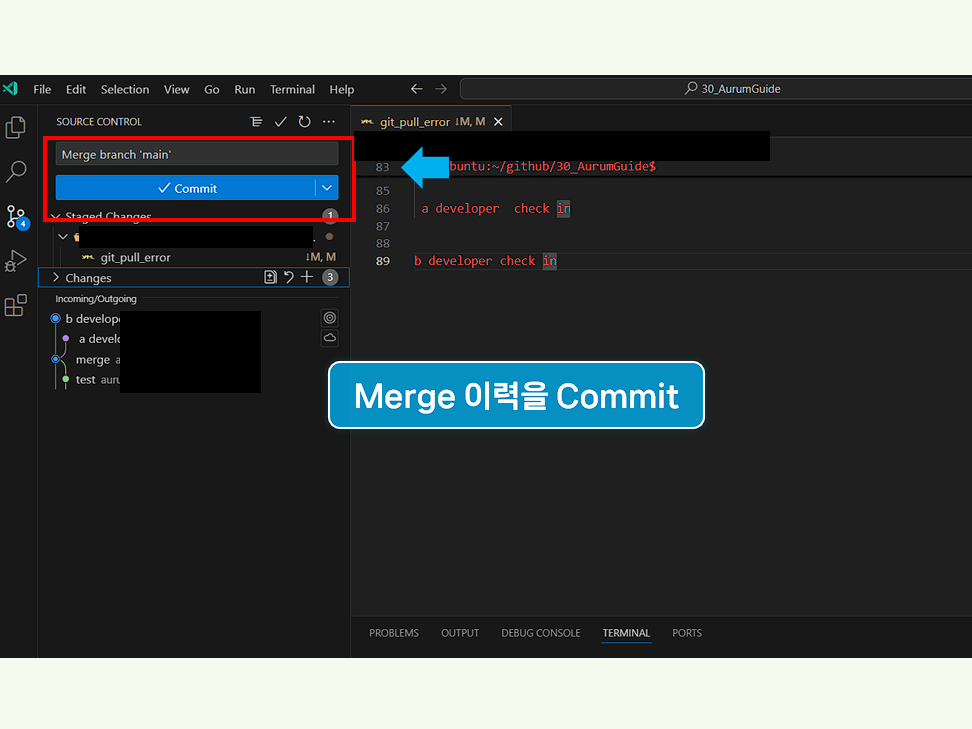Open the Explorer view in the activity bar
This screenshot has height=729, width=972.
(15, 127)
